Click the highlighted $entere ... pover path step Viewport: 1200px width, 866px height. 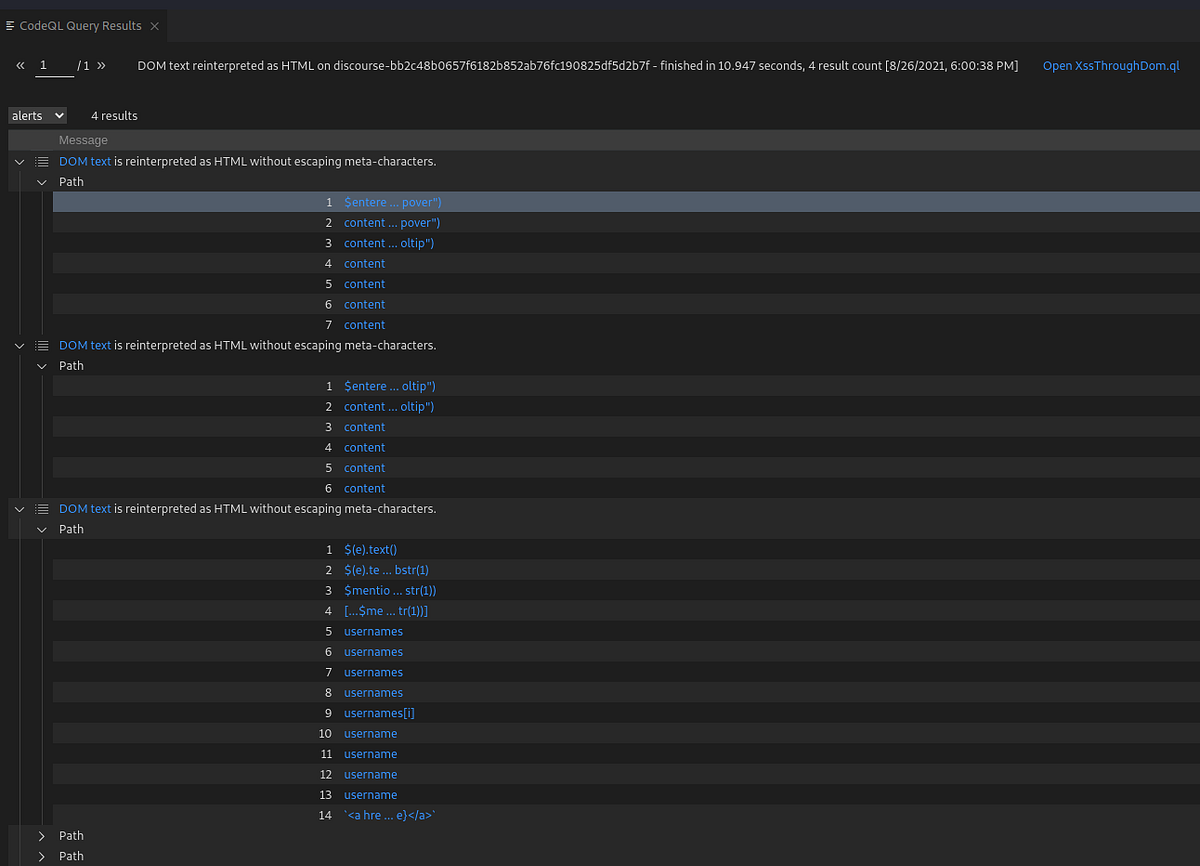(x=392, y=202)
